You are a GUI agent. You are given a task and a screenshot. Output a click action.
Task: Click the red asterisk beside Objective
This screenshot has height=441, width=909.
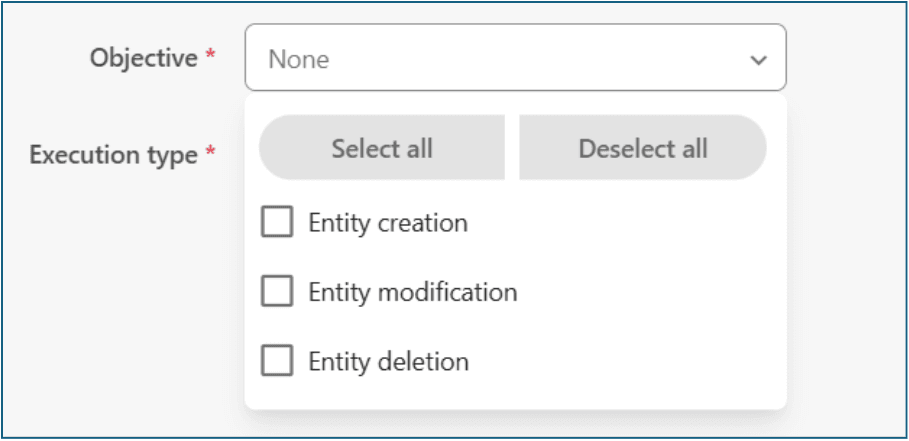(210, 58)
